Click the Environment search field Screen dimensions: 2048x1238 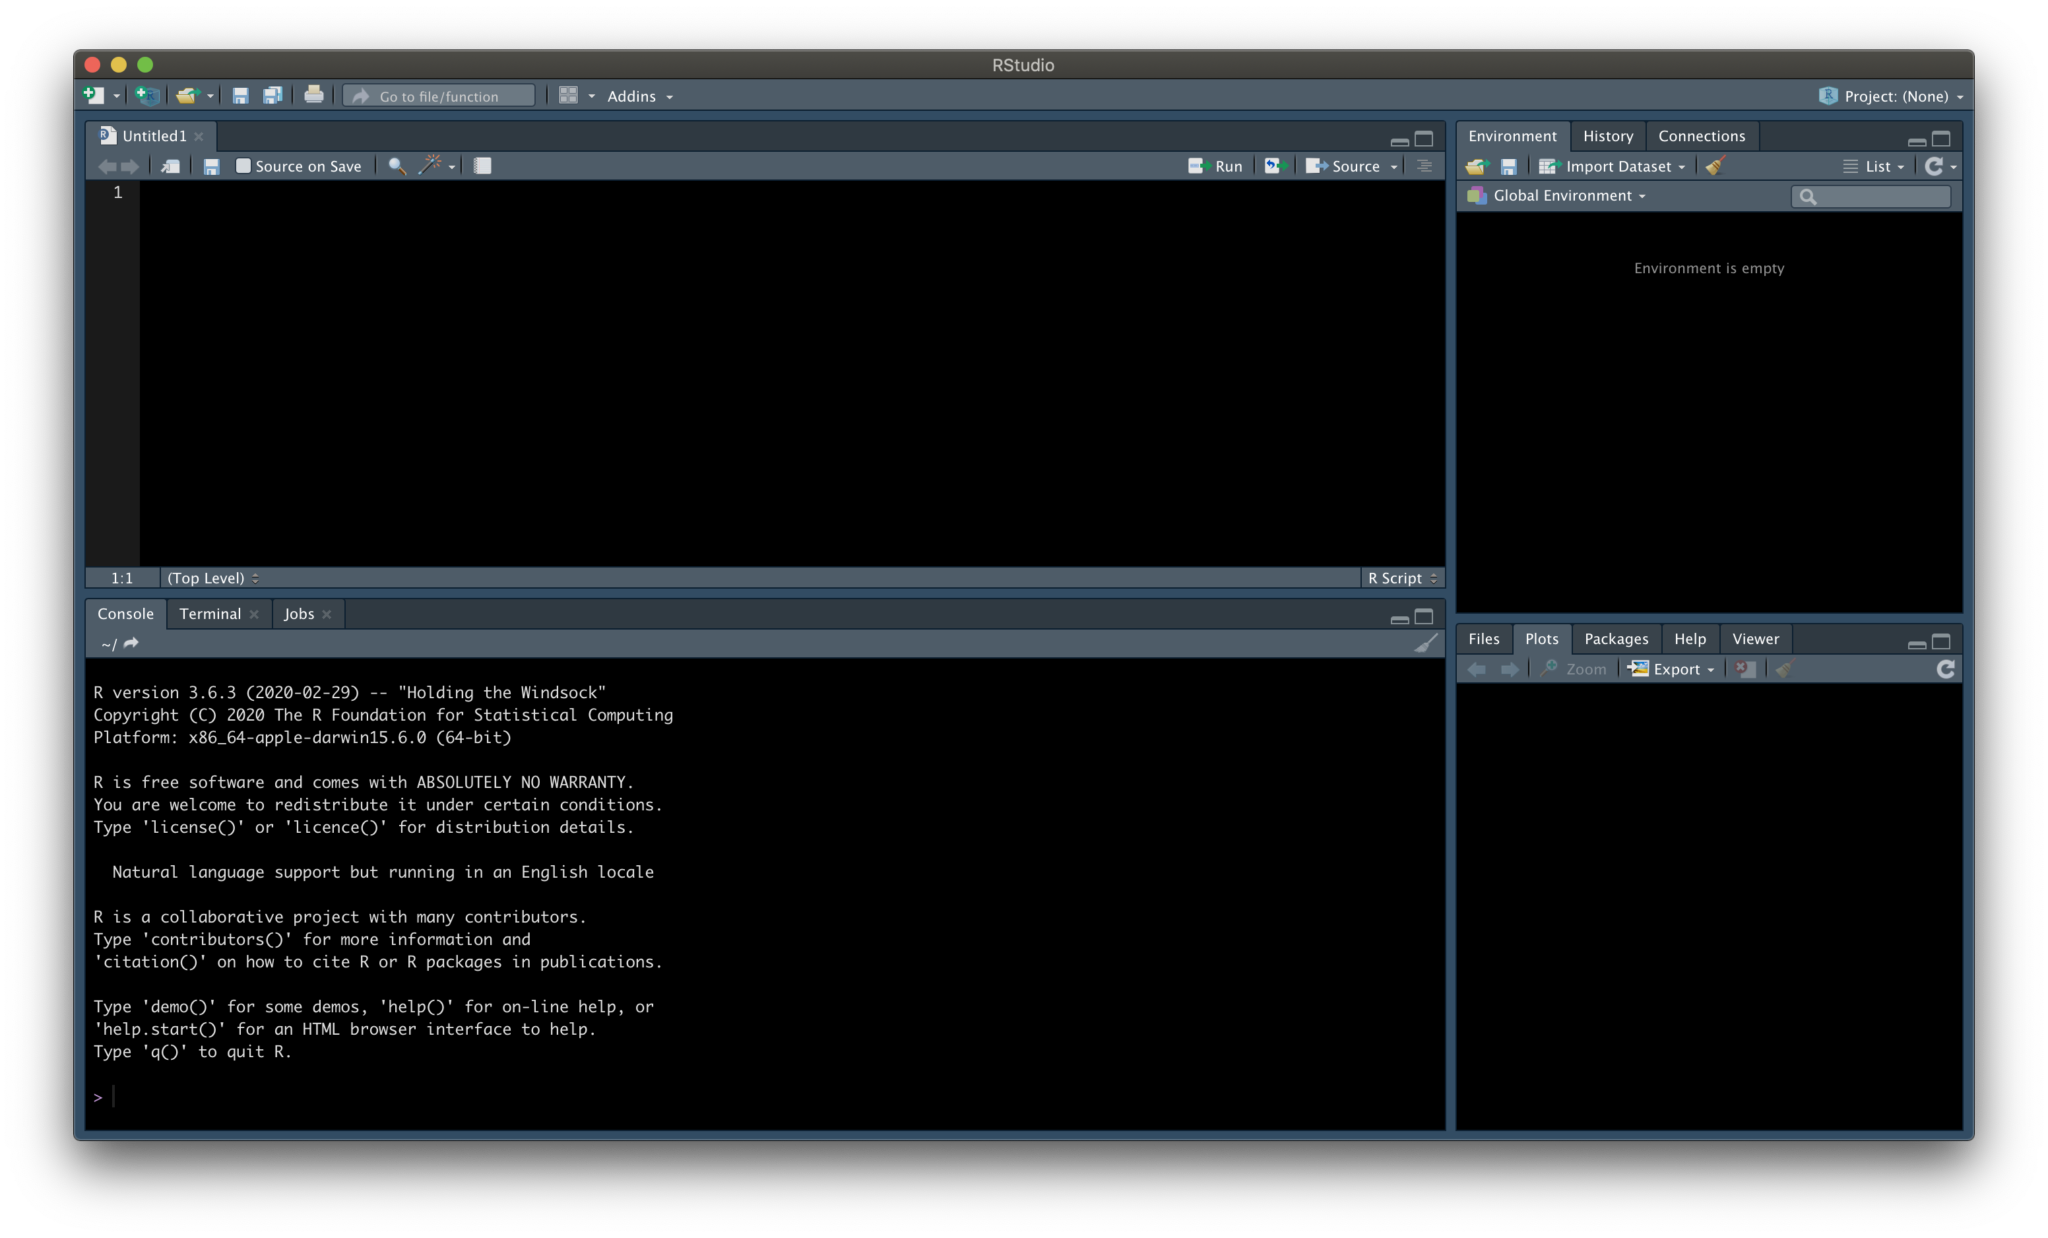point(1871,197)
